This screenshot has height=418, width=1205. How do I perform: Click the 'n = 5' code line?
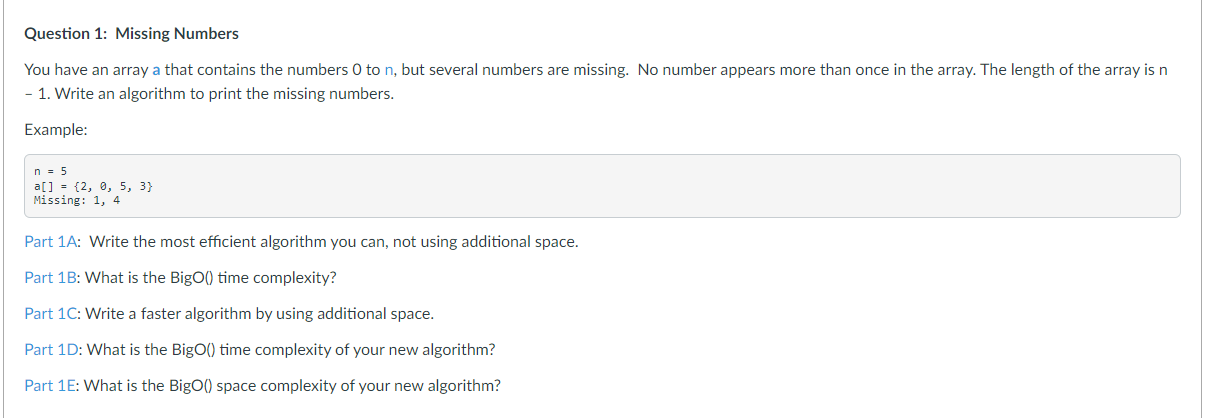click(x=50, y=172)
